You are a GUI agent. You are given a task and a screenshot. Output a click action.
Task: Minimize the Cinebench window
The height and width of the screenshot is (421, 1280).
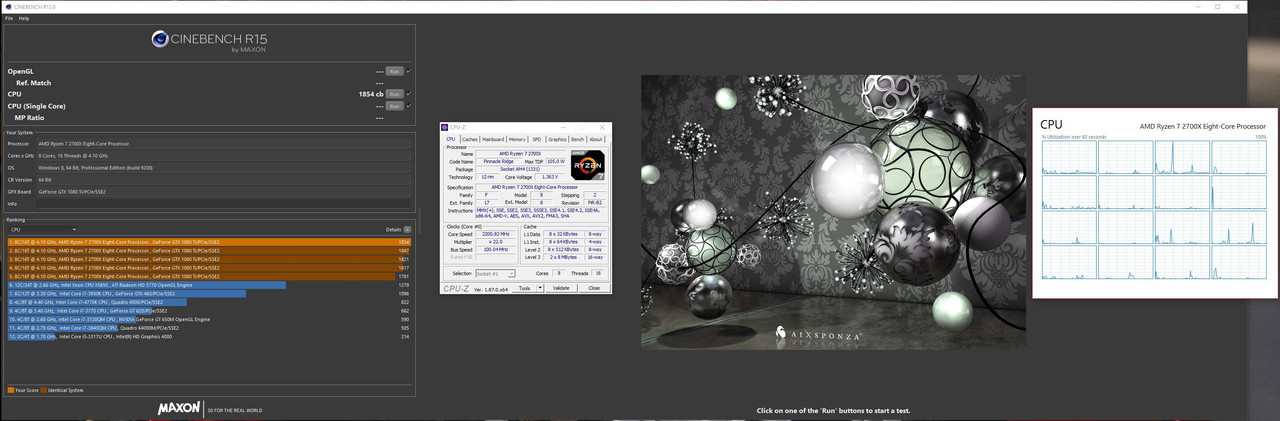(1198, 7)
